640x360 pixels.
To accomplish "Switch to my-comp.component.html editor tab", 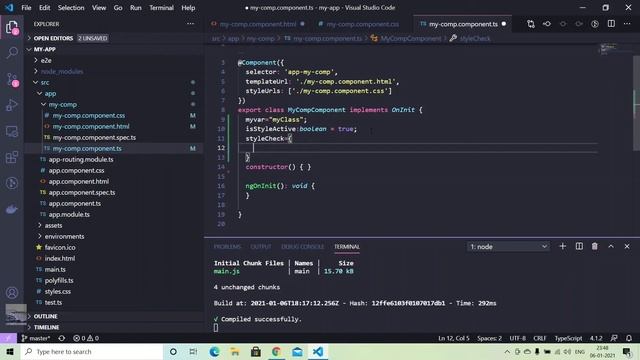I will [x=258, y=24].
